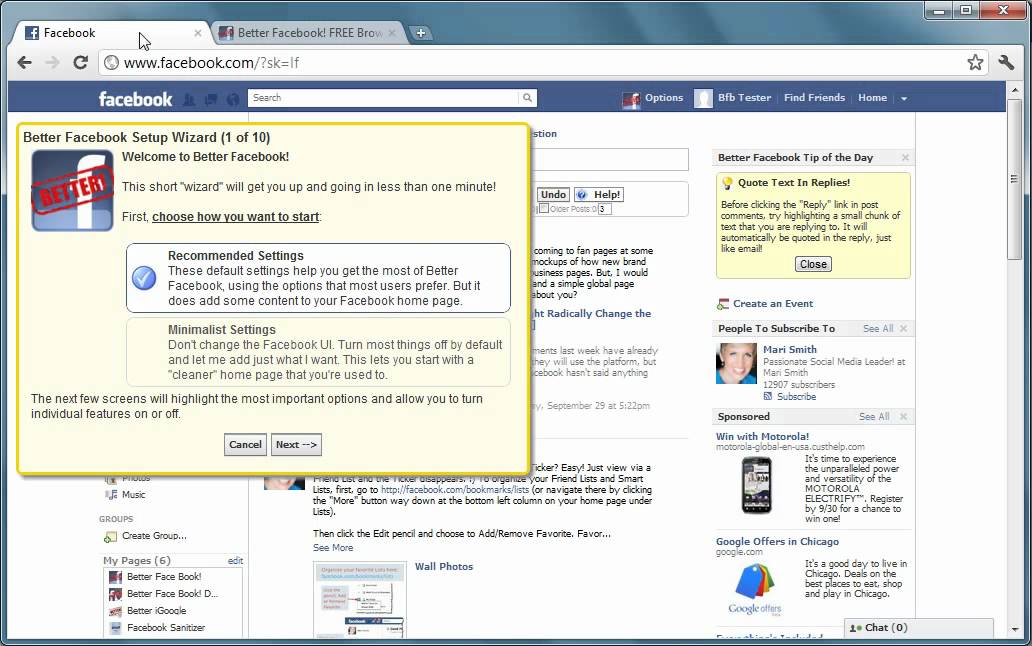
Task: Close the Facebook tab
Action: tap(197, 33)
